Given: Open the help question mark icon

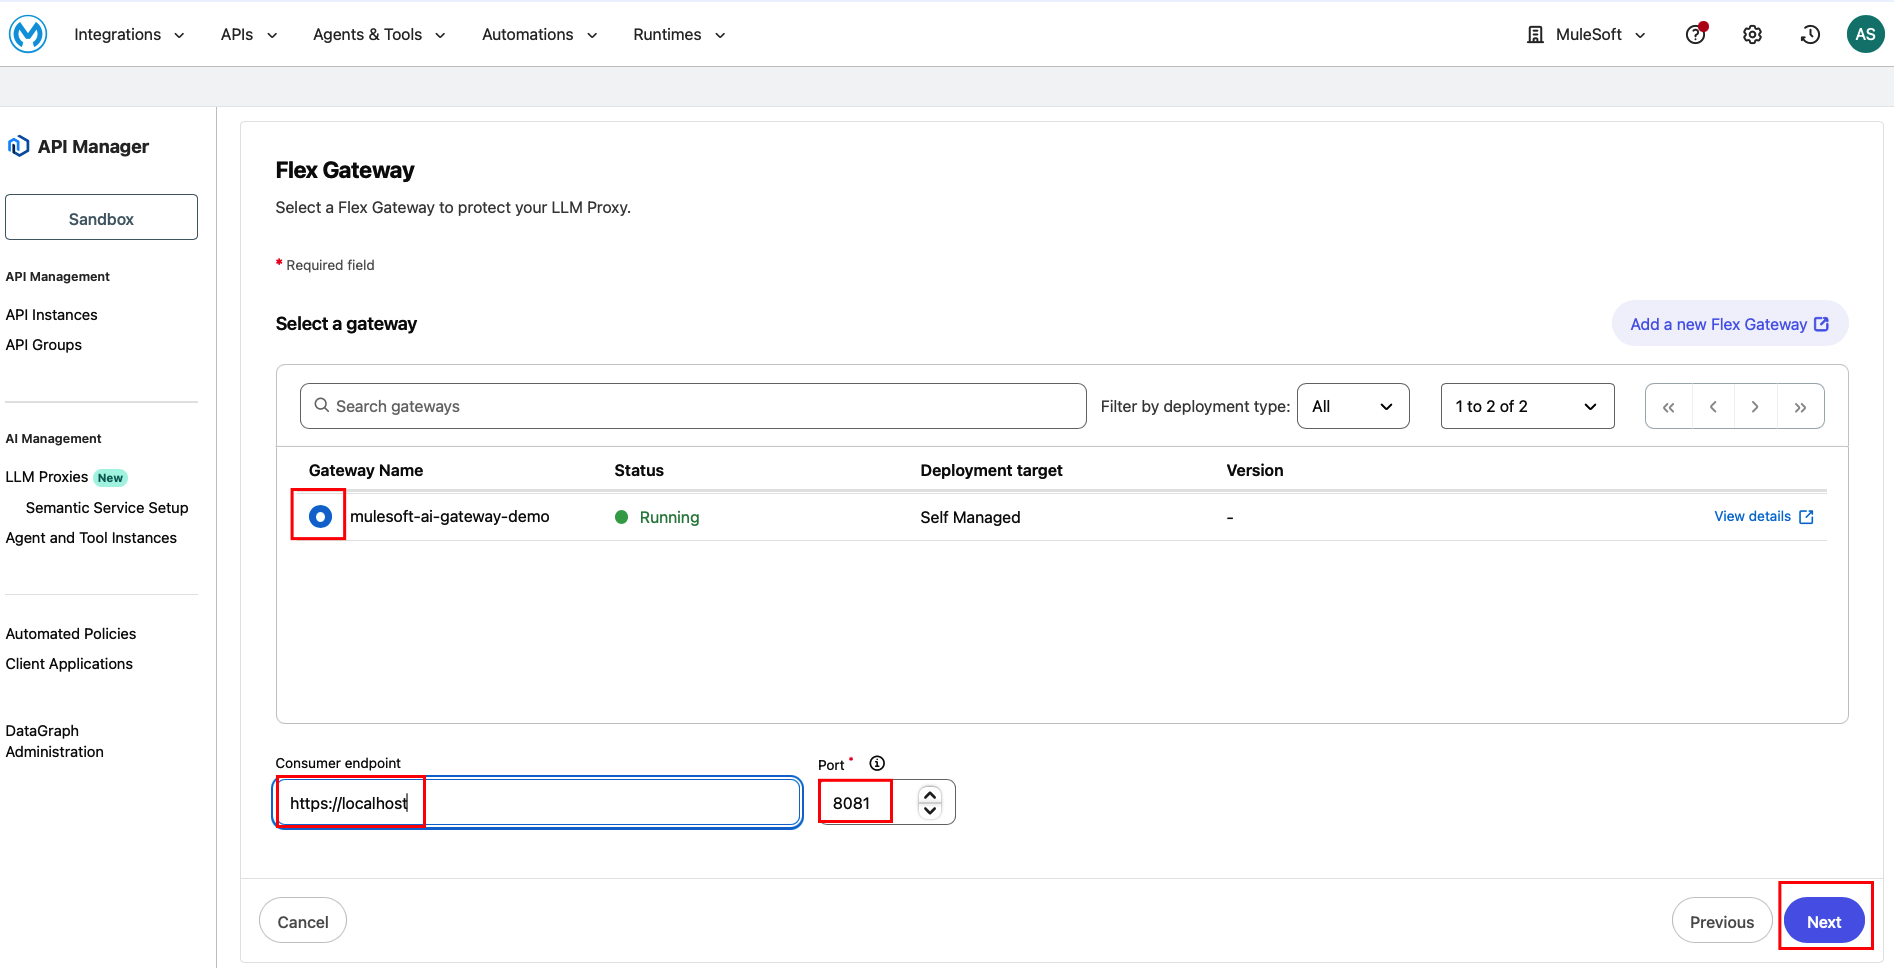Looking at the screenshot, I should [x=1695, y=34].
